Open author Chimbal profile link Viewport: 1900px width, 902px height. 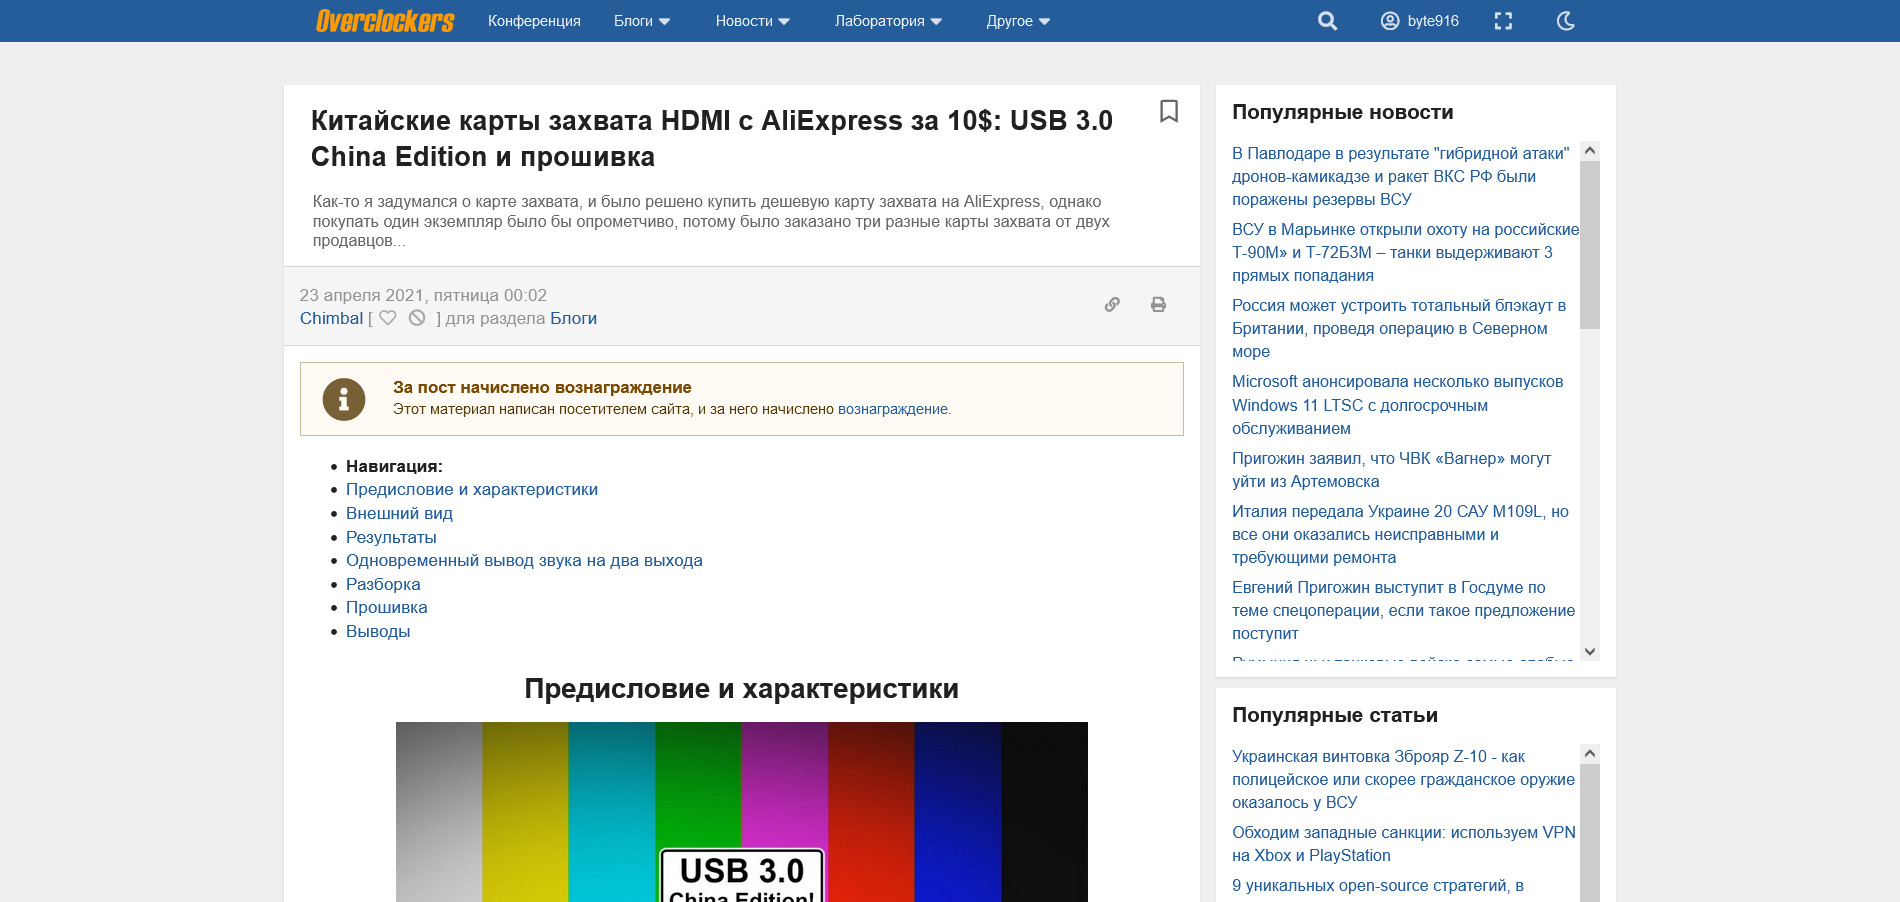[x=331, y=318]
